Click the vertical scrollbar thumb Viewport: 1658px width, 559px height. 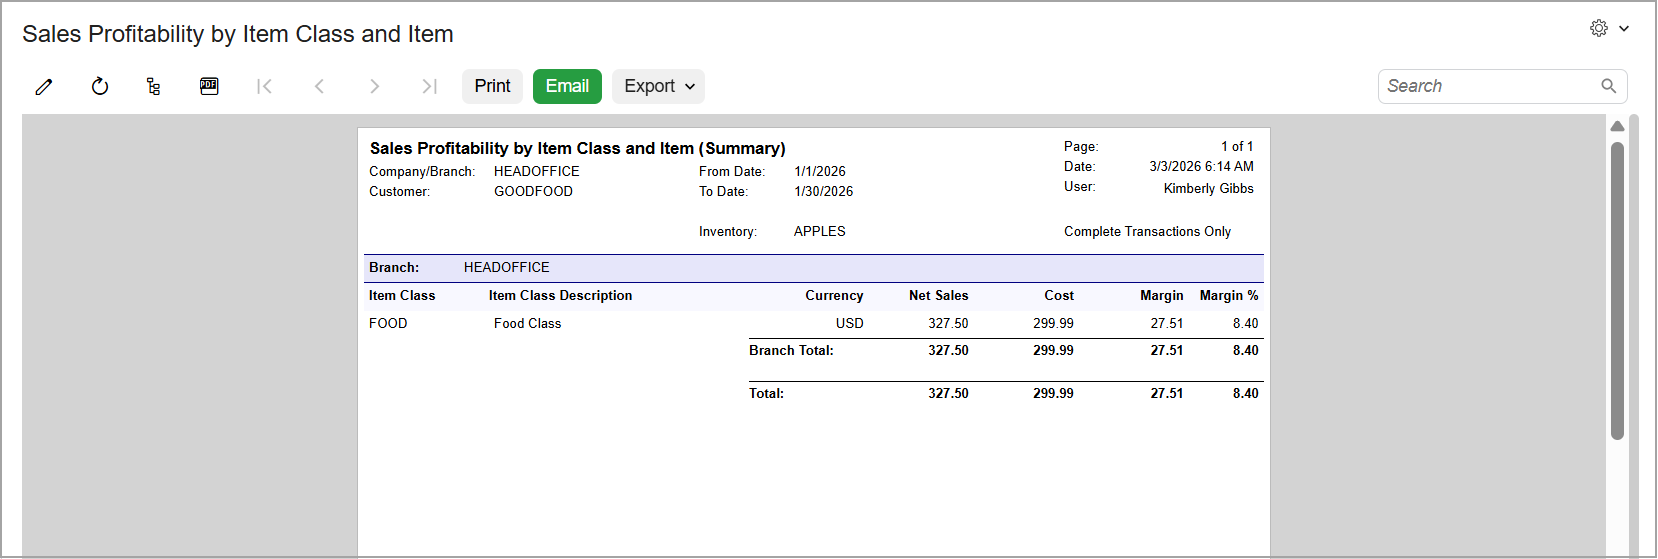pos(1617,290)
